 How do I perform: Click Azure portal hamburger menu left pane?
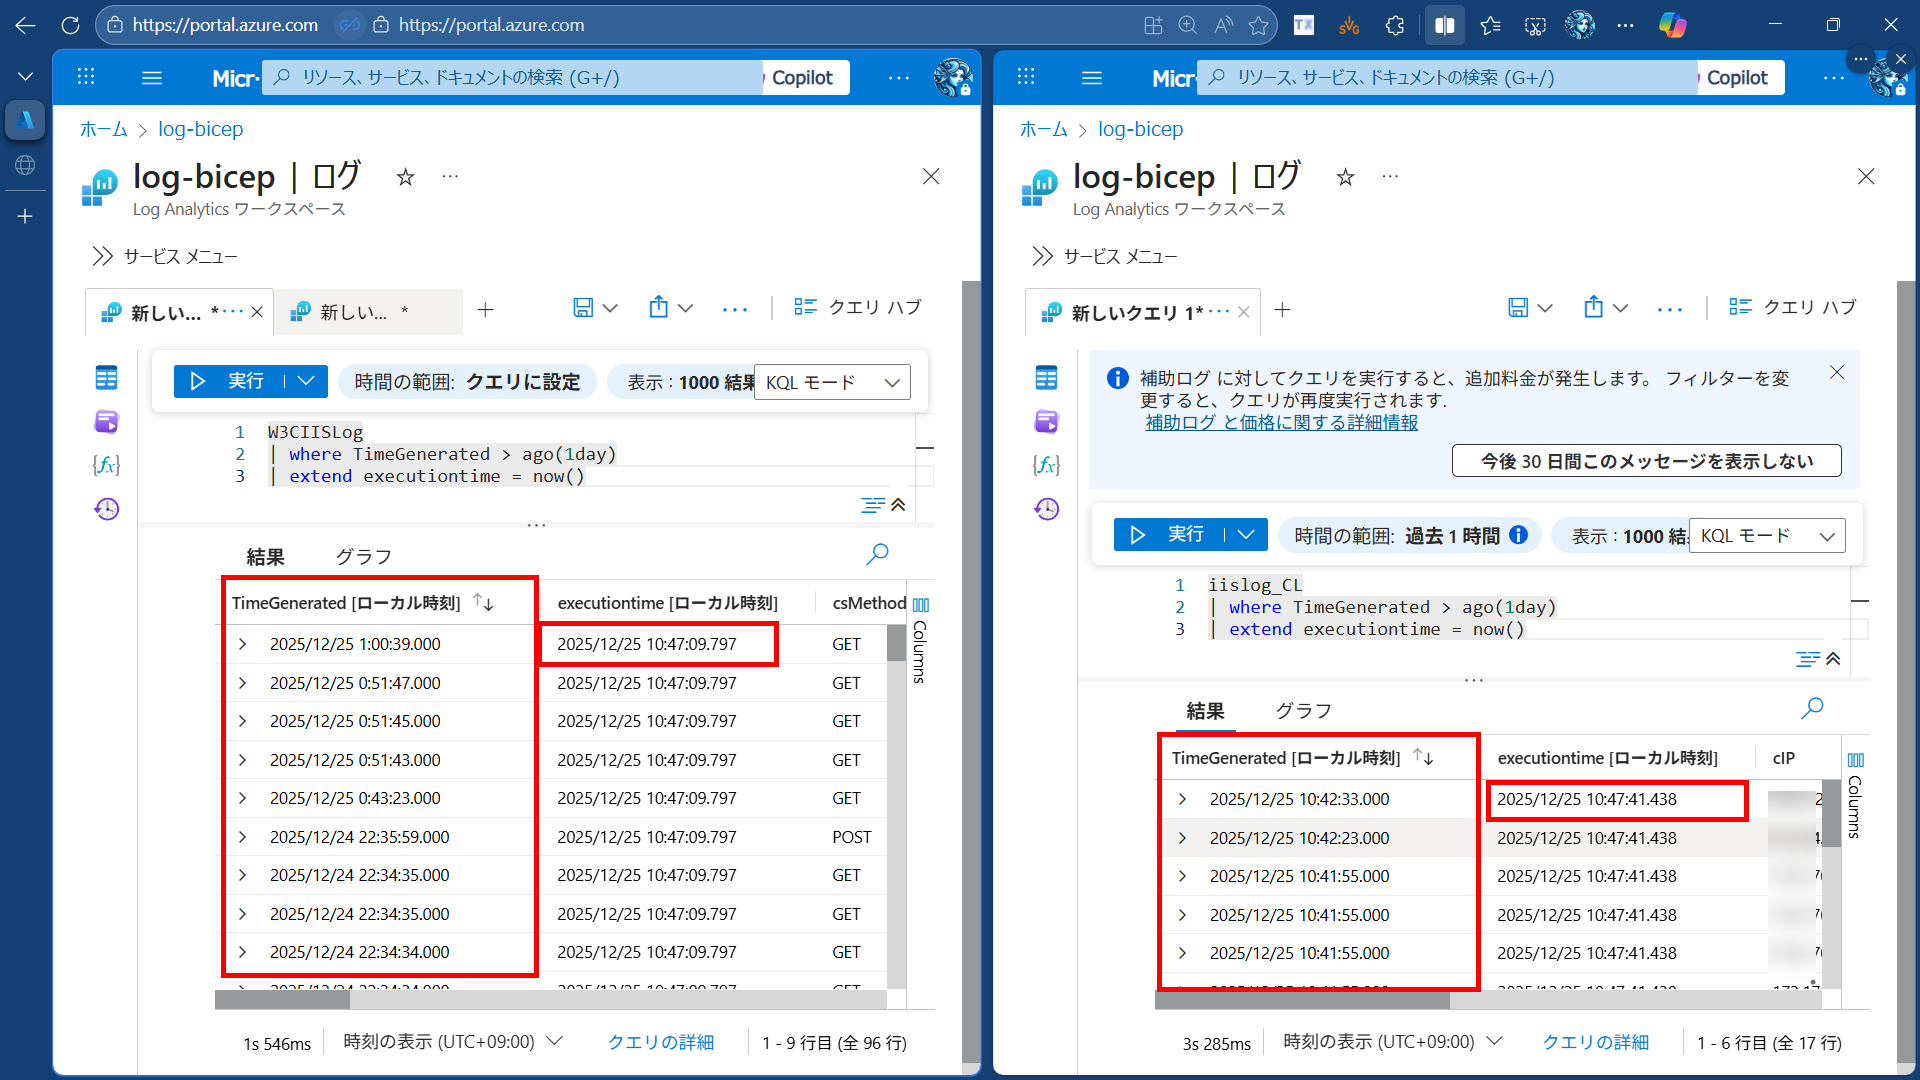tap(152, 78)
